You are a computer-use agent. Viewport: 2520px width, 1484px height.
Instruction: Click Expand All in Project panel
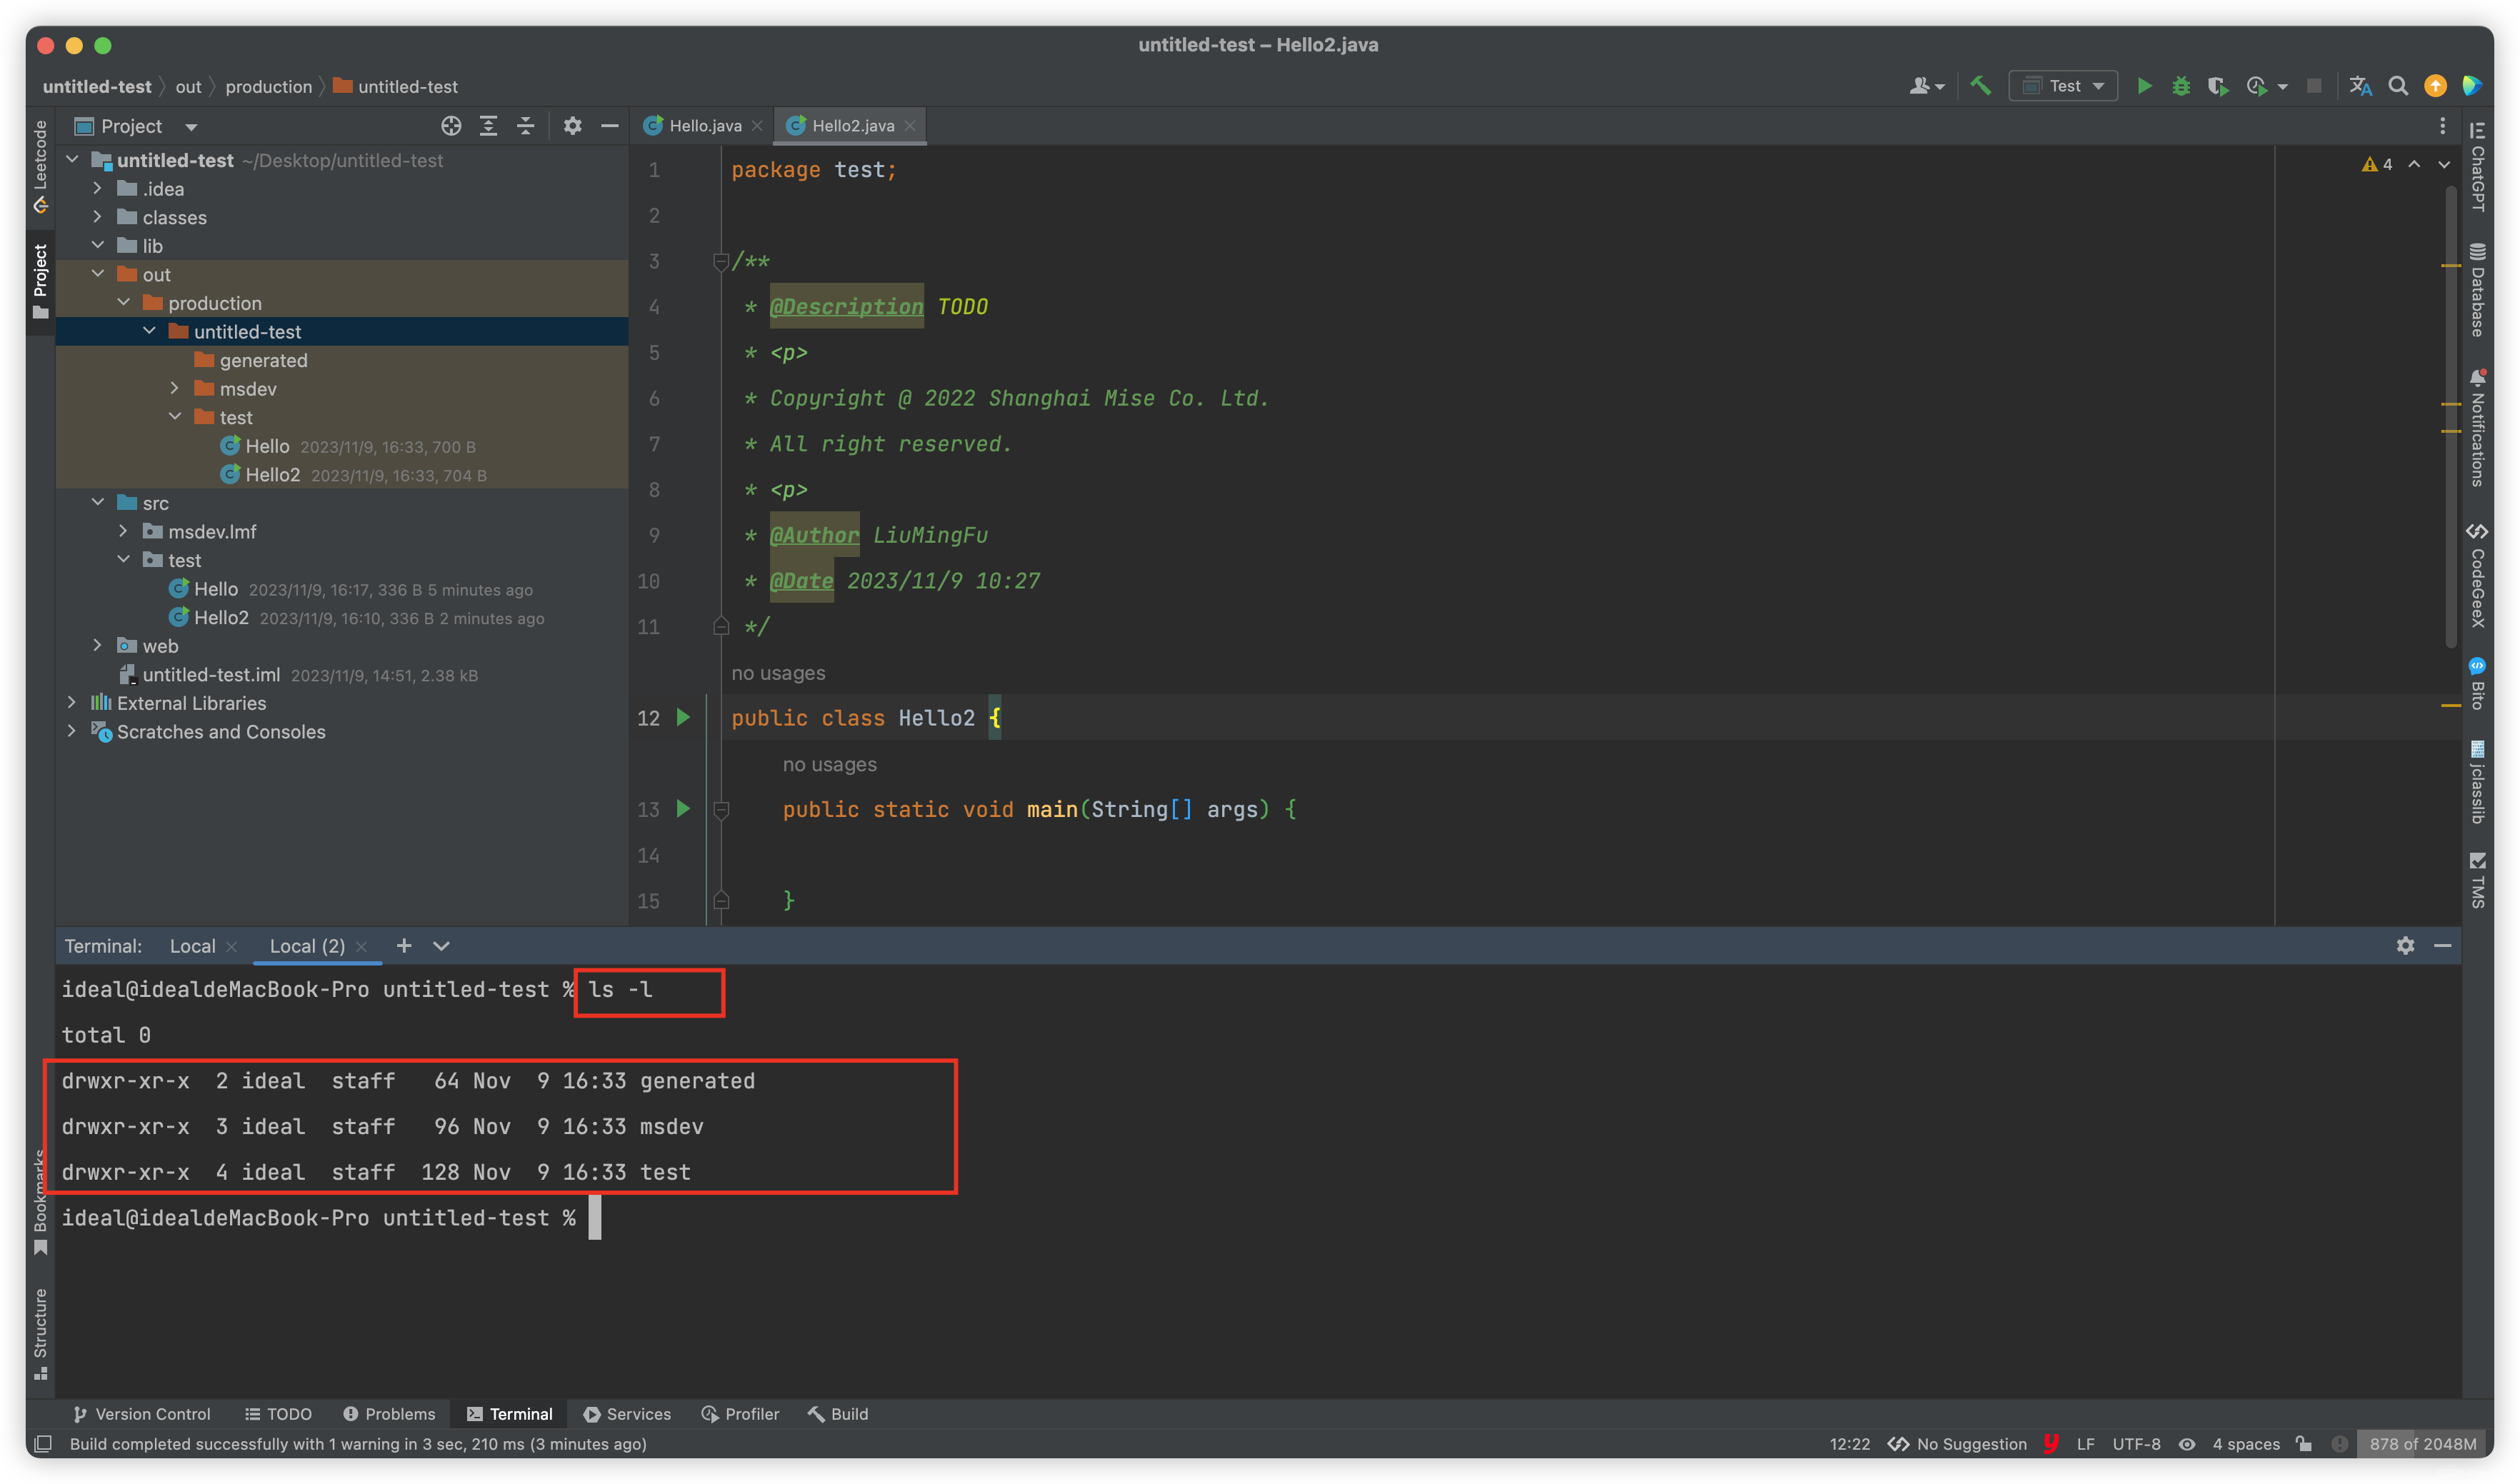point(488,126)
